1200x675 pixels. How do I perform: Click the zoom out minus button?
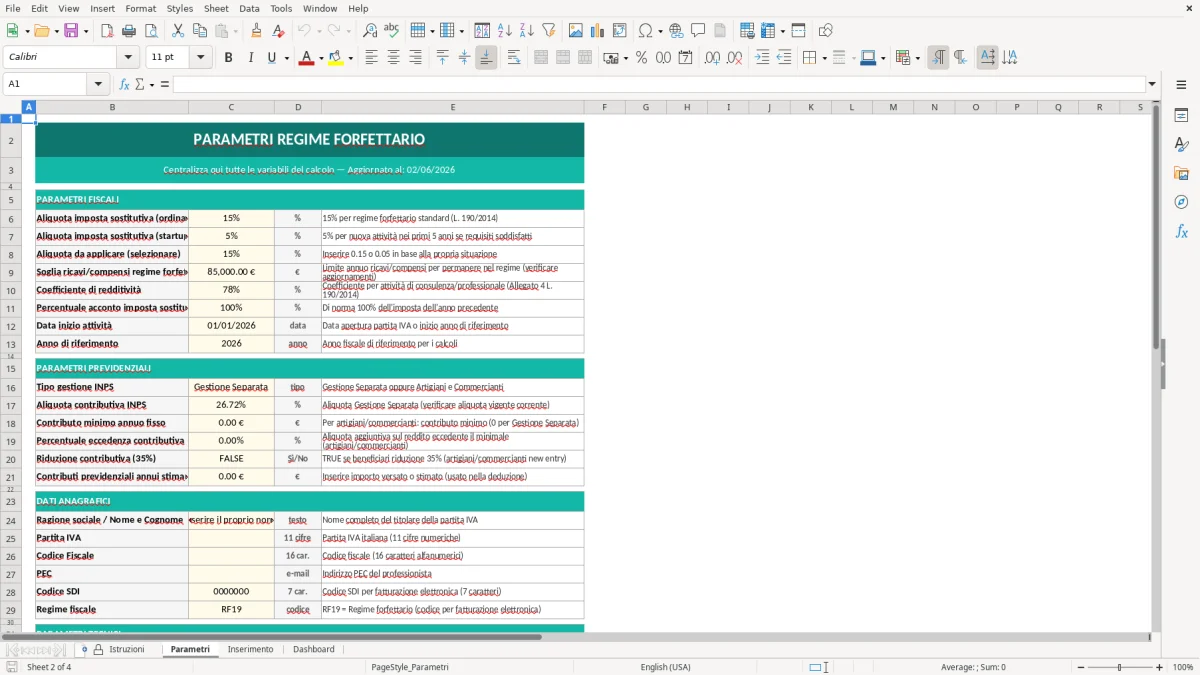(x=1079, y=667)
